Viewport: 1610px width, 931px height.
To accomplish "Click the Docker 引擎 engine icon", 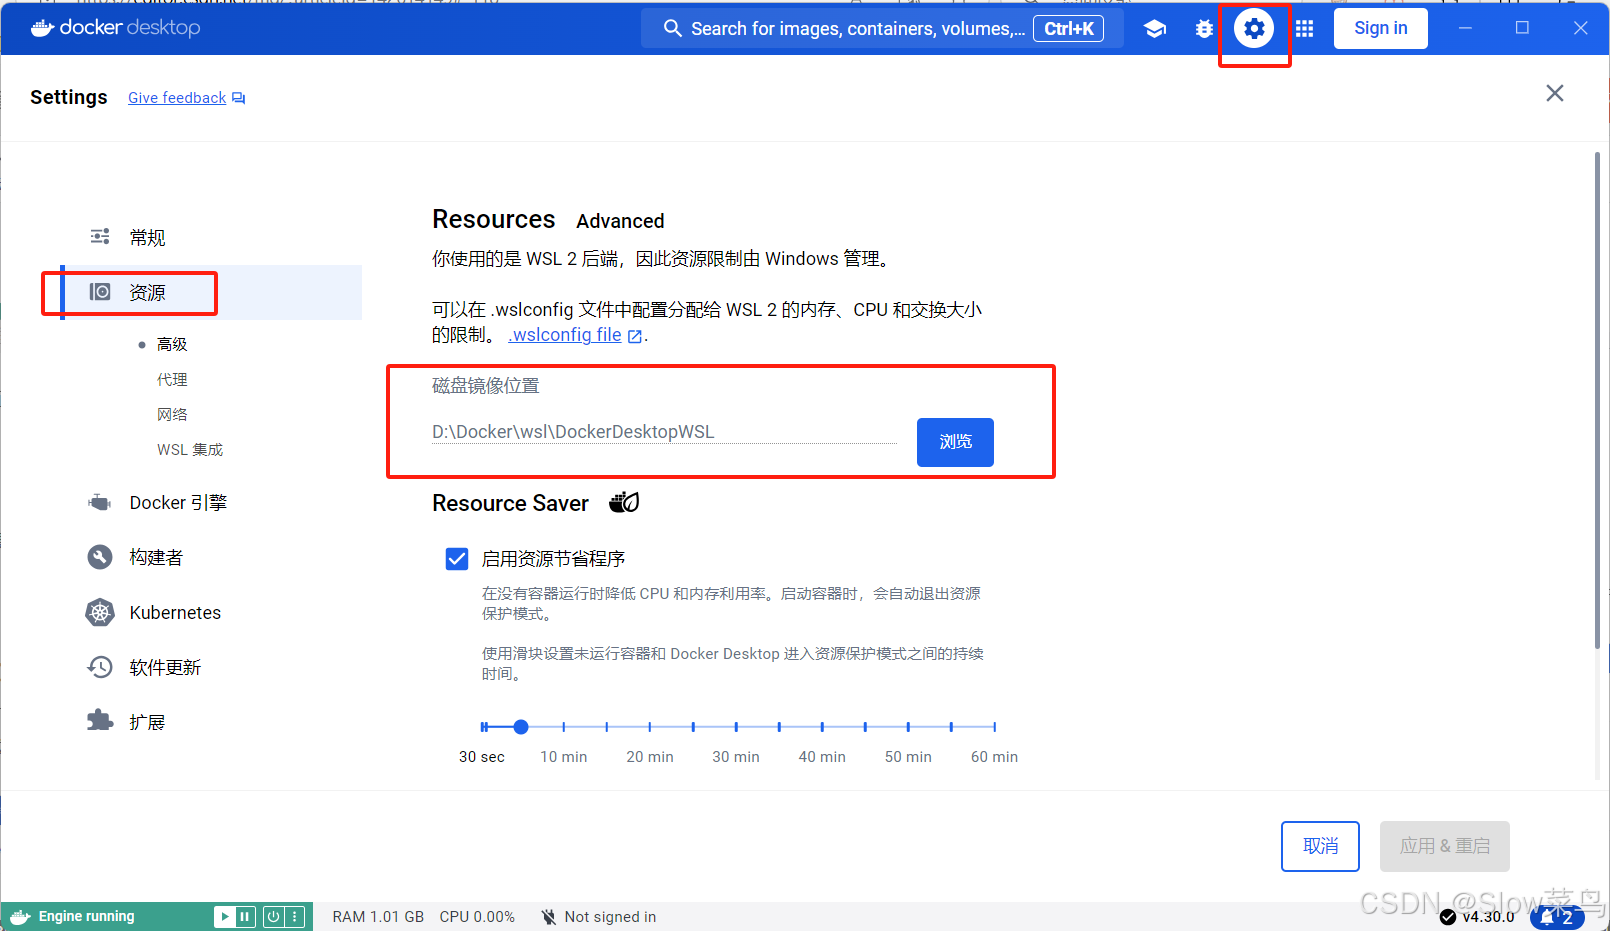I will [x=100, y=502].
